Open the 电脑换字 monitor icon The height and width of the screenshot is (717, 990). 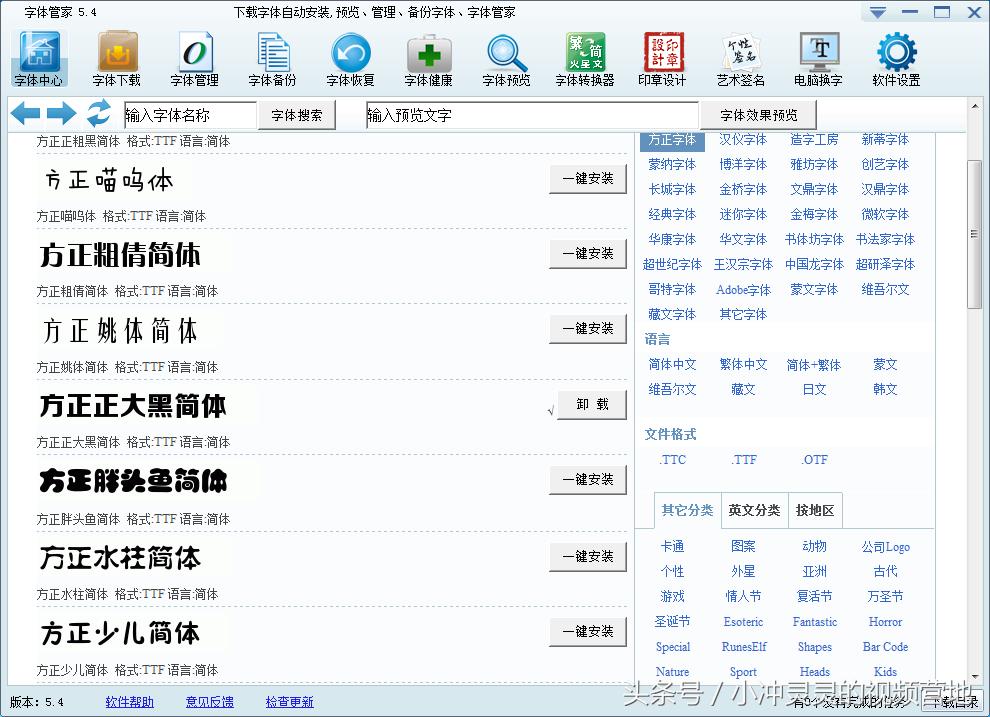[818, 58]
